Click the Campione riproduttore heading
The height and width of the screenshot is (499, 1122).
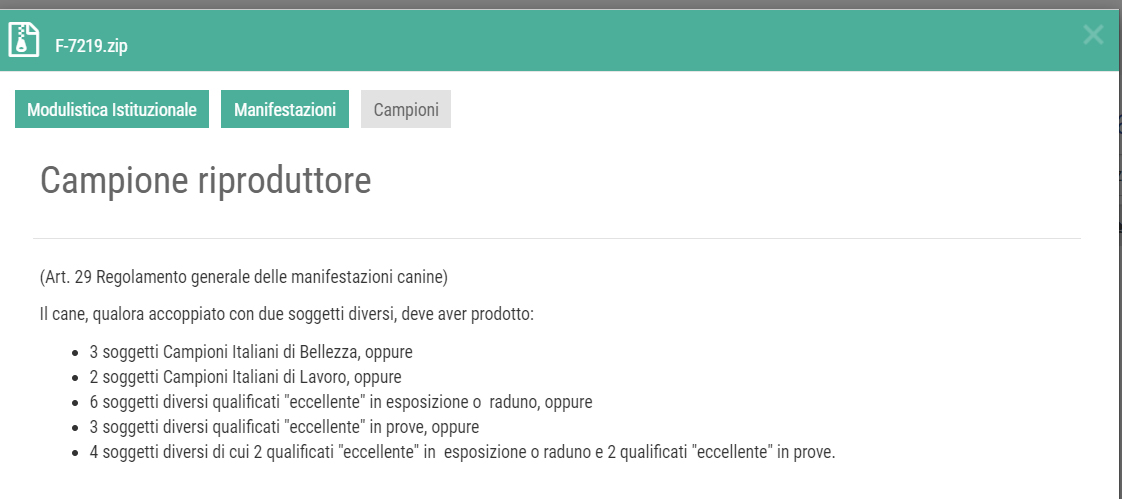tap(205, 180)
